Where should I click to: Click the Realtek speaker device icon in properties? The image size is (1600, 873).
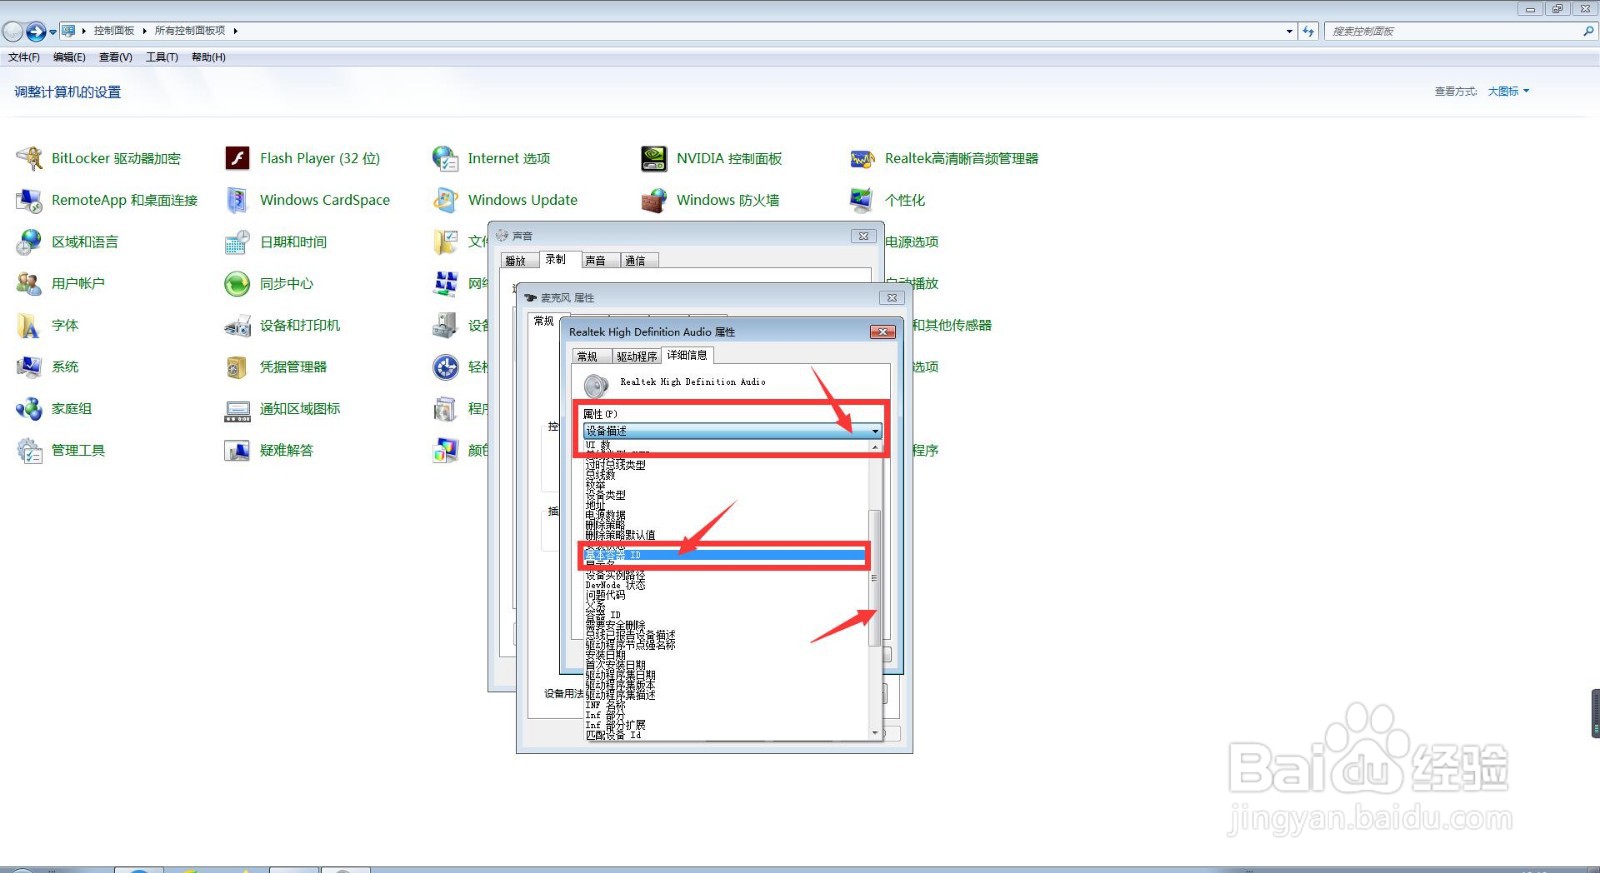(x=596, y=385)
